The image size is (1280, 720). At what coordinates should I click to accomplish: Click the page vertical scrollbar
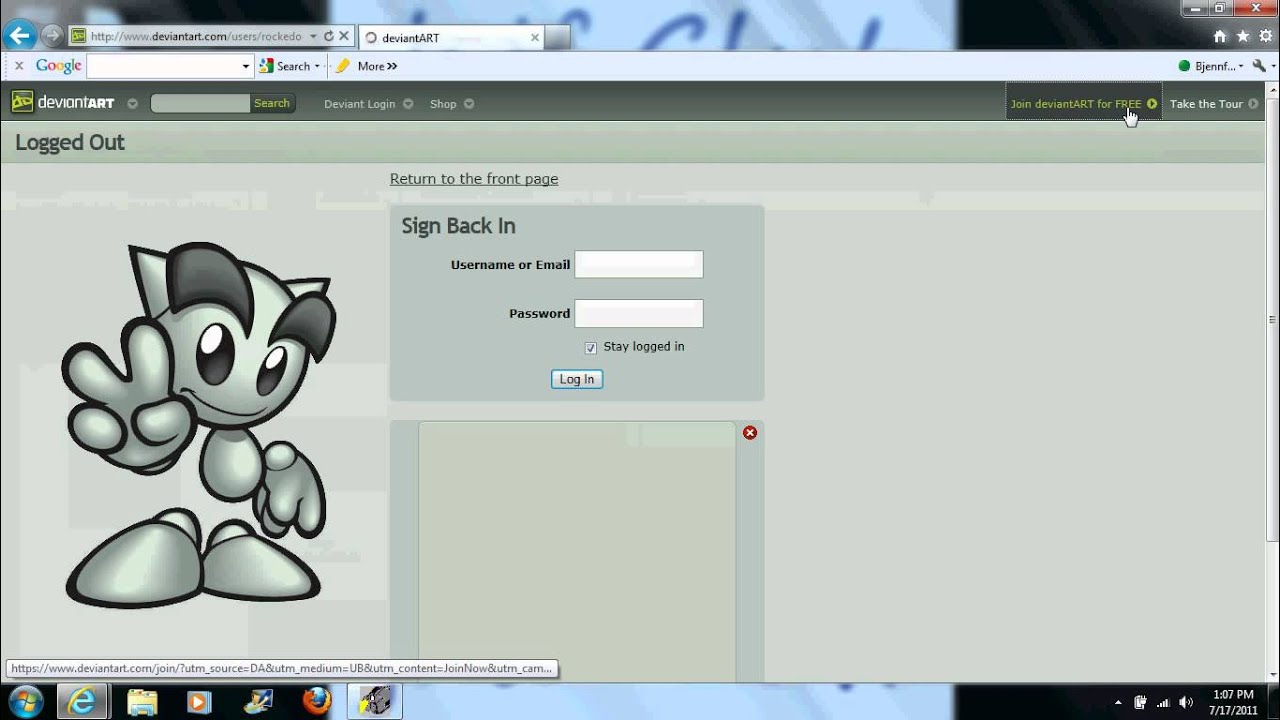pos(1272,320)
